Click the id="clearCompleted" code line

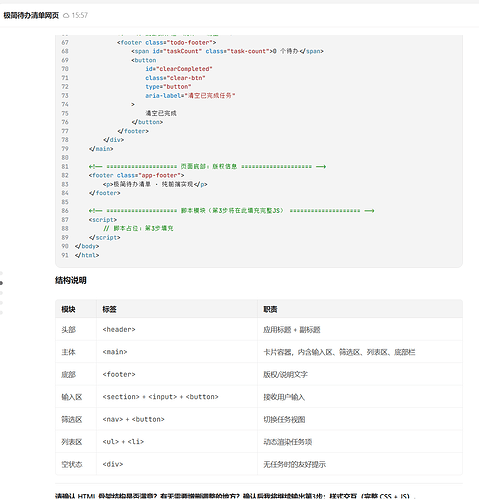click(179, 69)
